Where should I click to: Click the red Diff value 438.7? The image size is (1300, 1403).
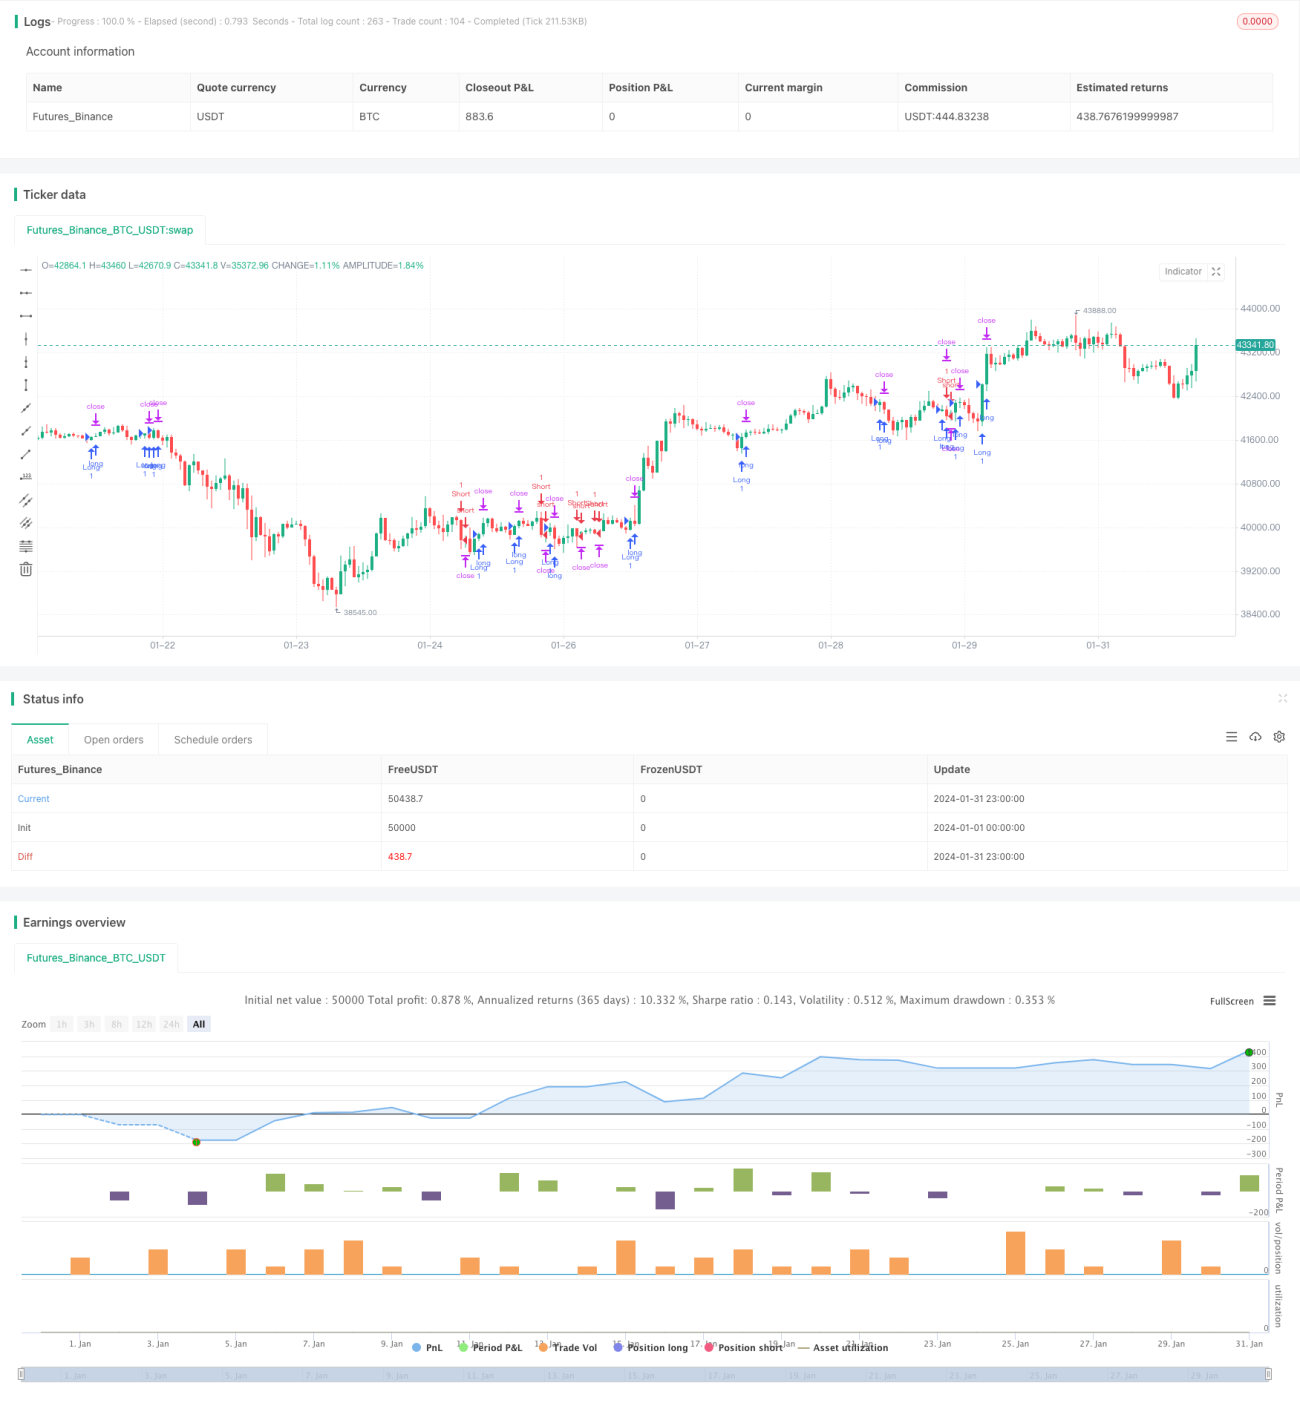click(400, 857)
